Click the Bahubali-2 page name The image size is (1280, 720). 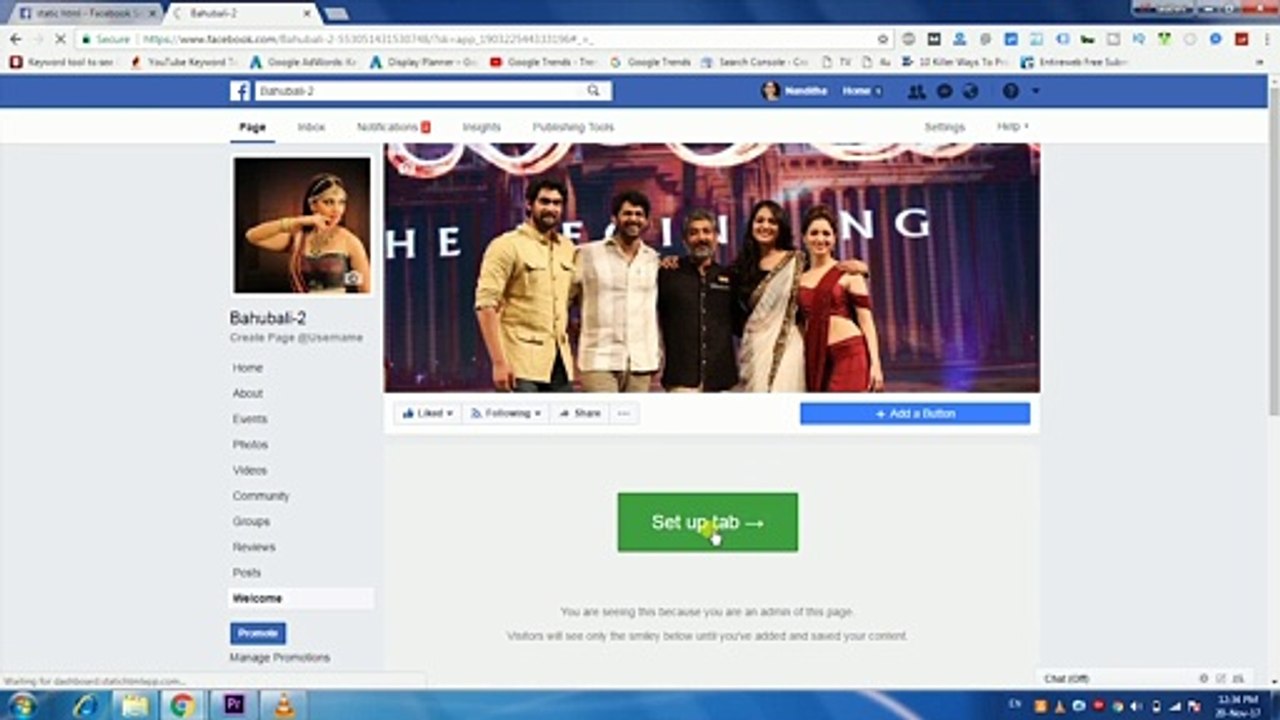tap(268, 318)
